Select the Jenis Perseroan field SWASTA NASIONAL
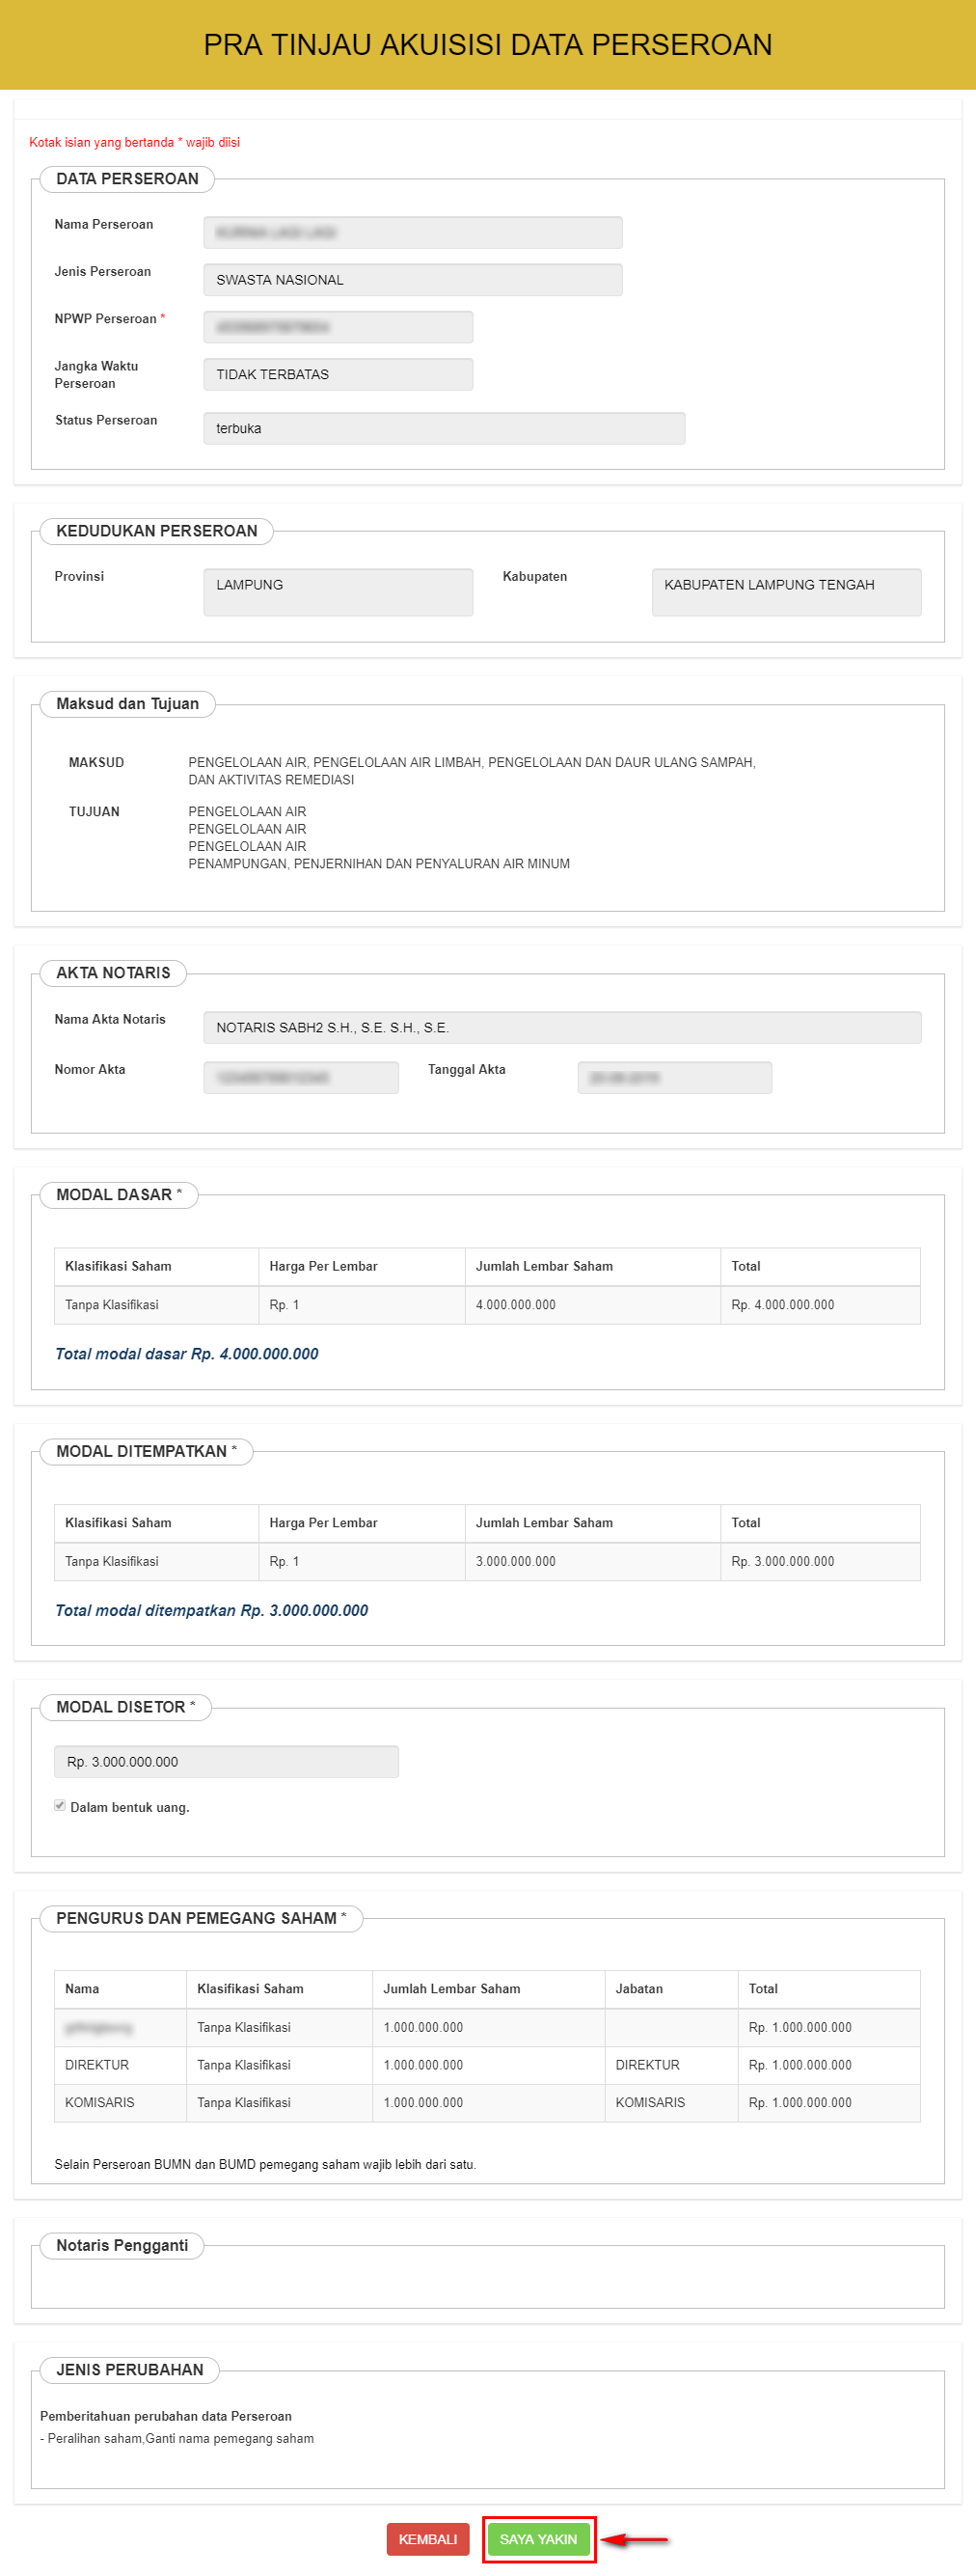Image resolution: width=976 pixels, height=2576 pixels. pyautogui.click(x=412, y=280)
